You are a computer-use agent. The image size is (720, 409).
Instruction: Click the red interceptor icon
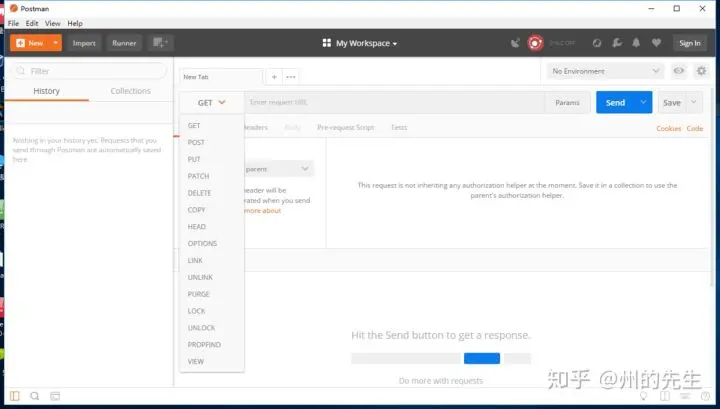tap(535, 43)
